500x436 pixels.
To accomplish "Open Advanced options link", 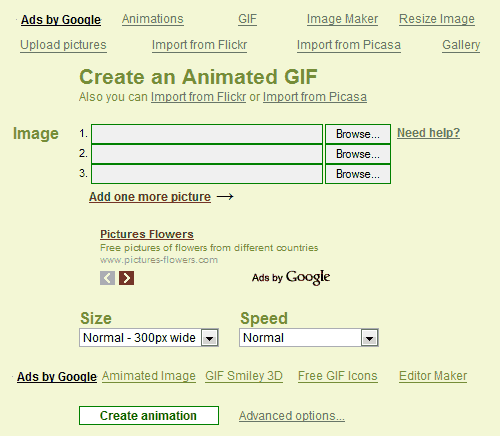I will [x=292, y=416].
